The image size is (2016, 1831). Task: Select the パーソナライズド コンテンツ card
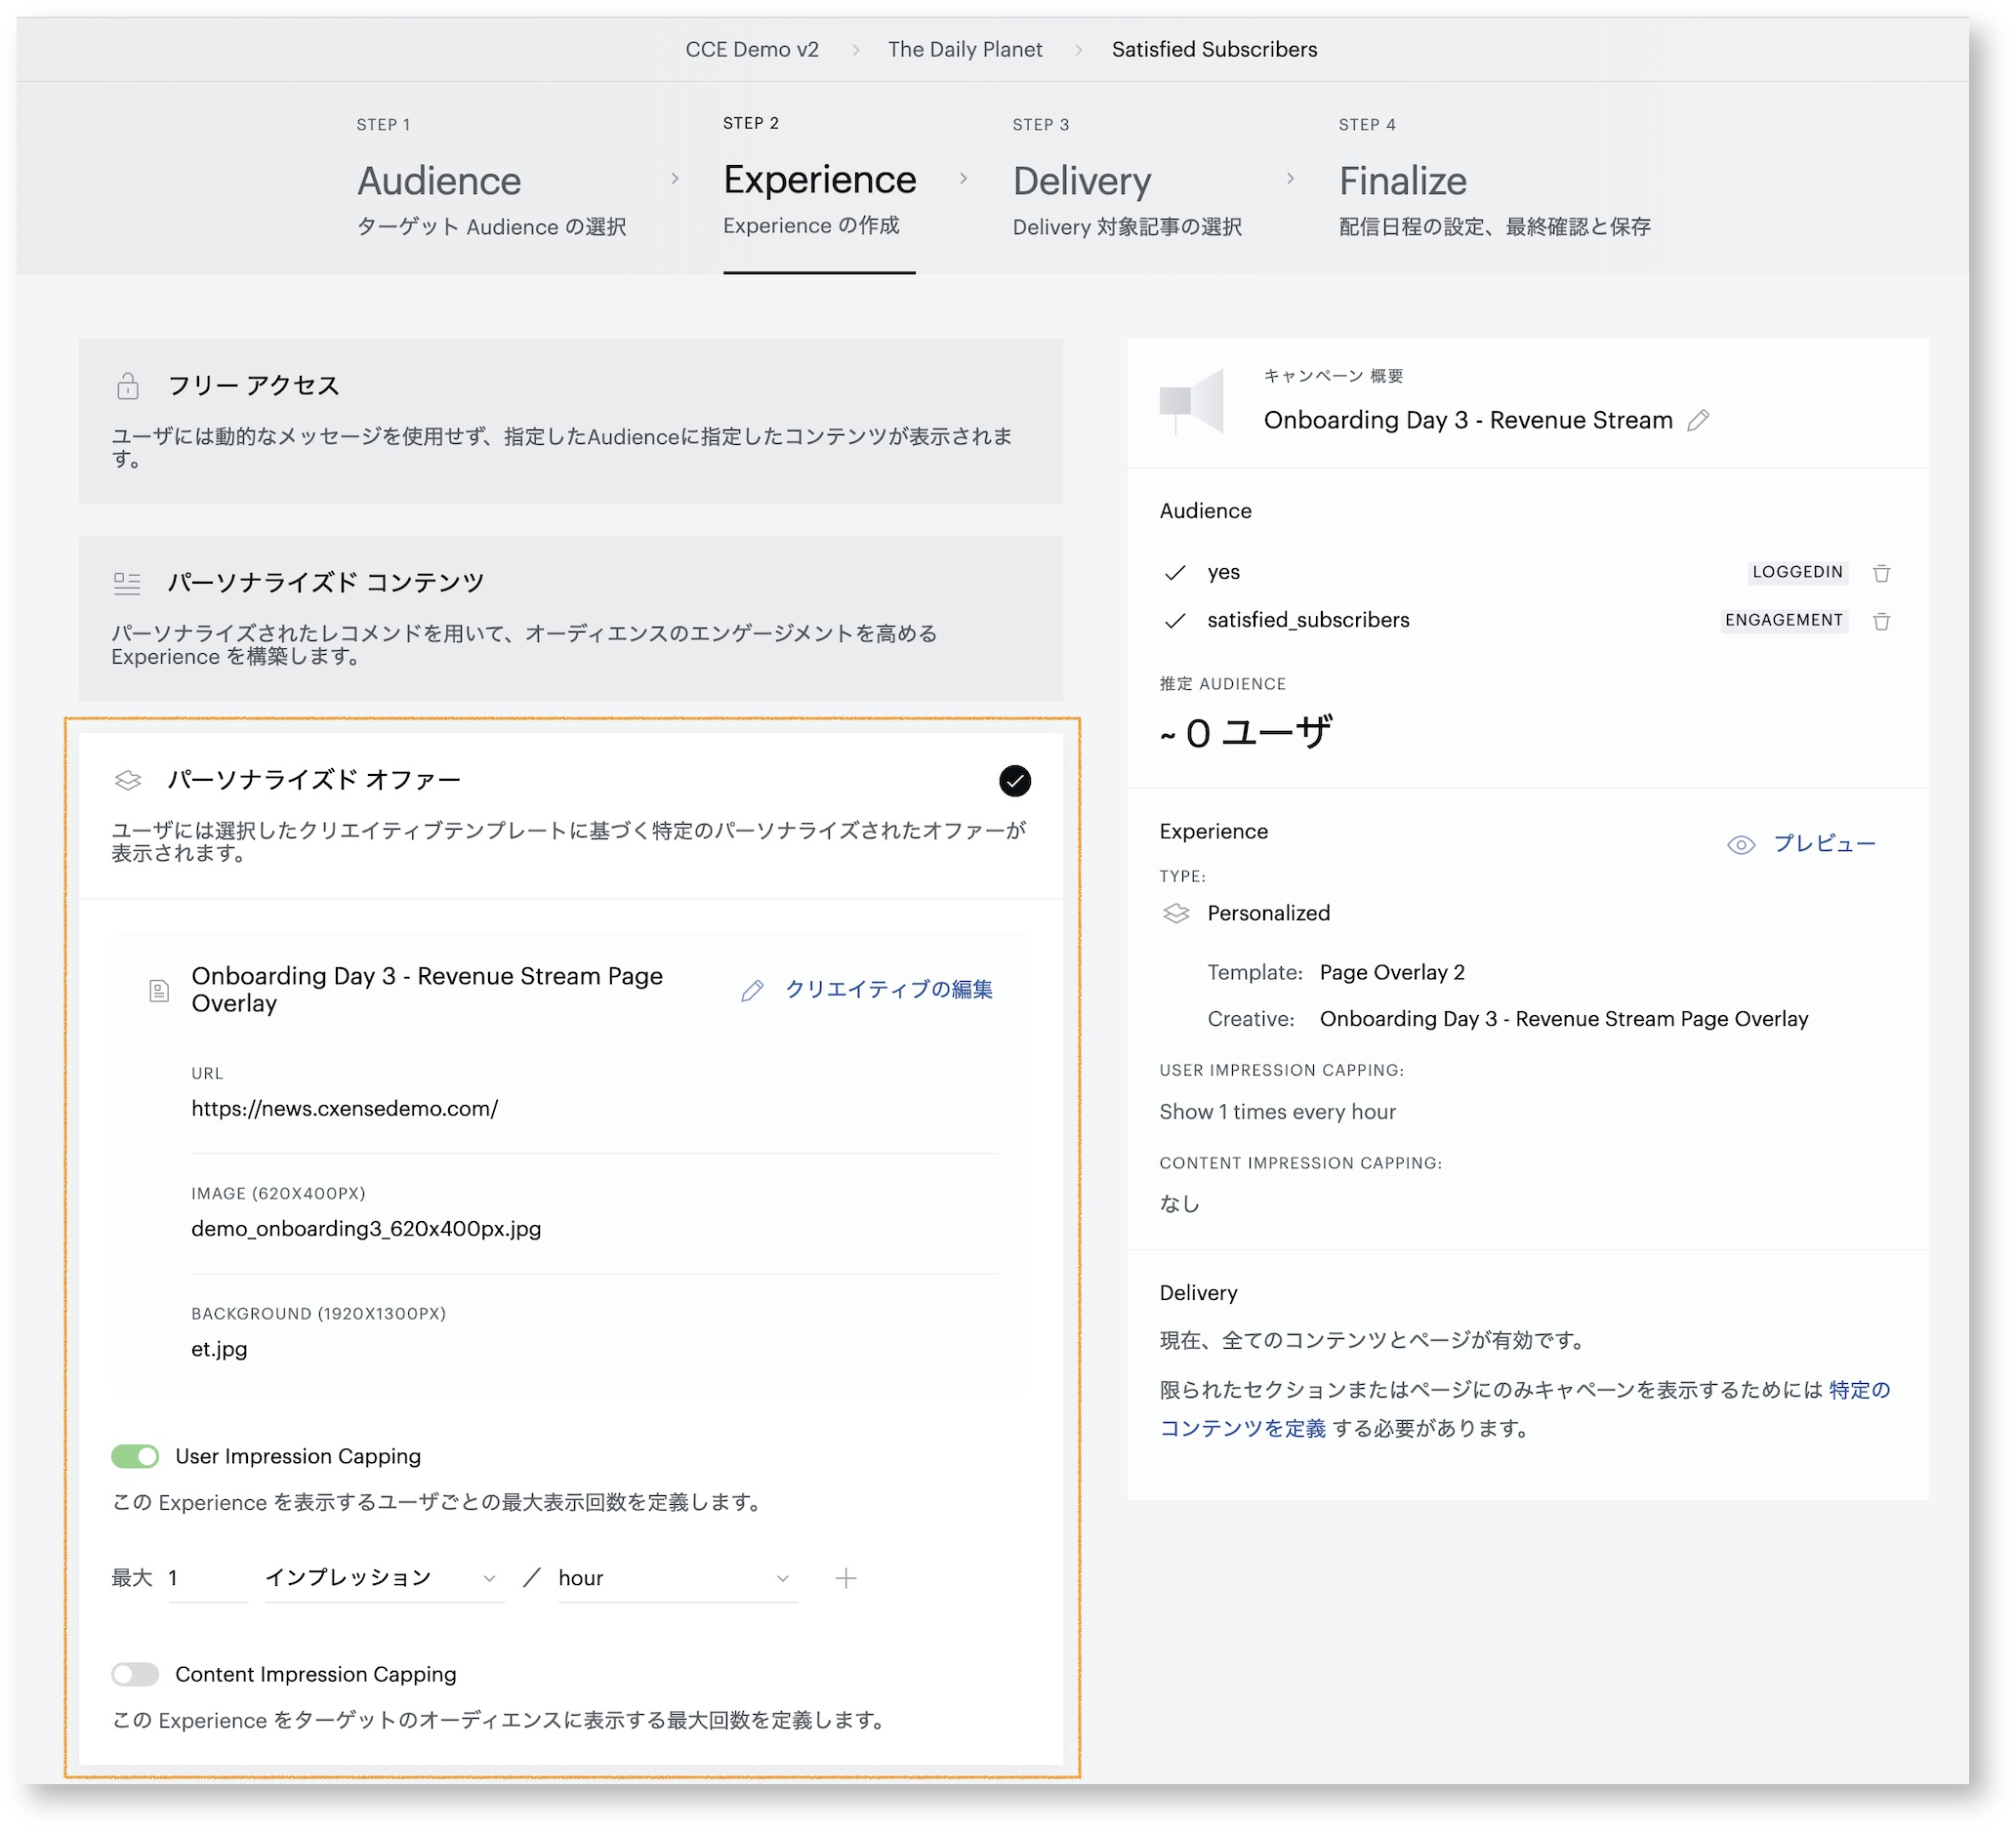(x=571, y=618)
